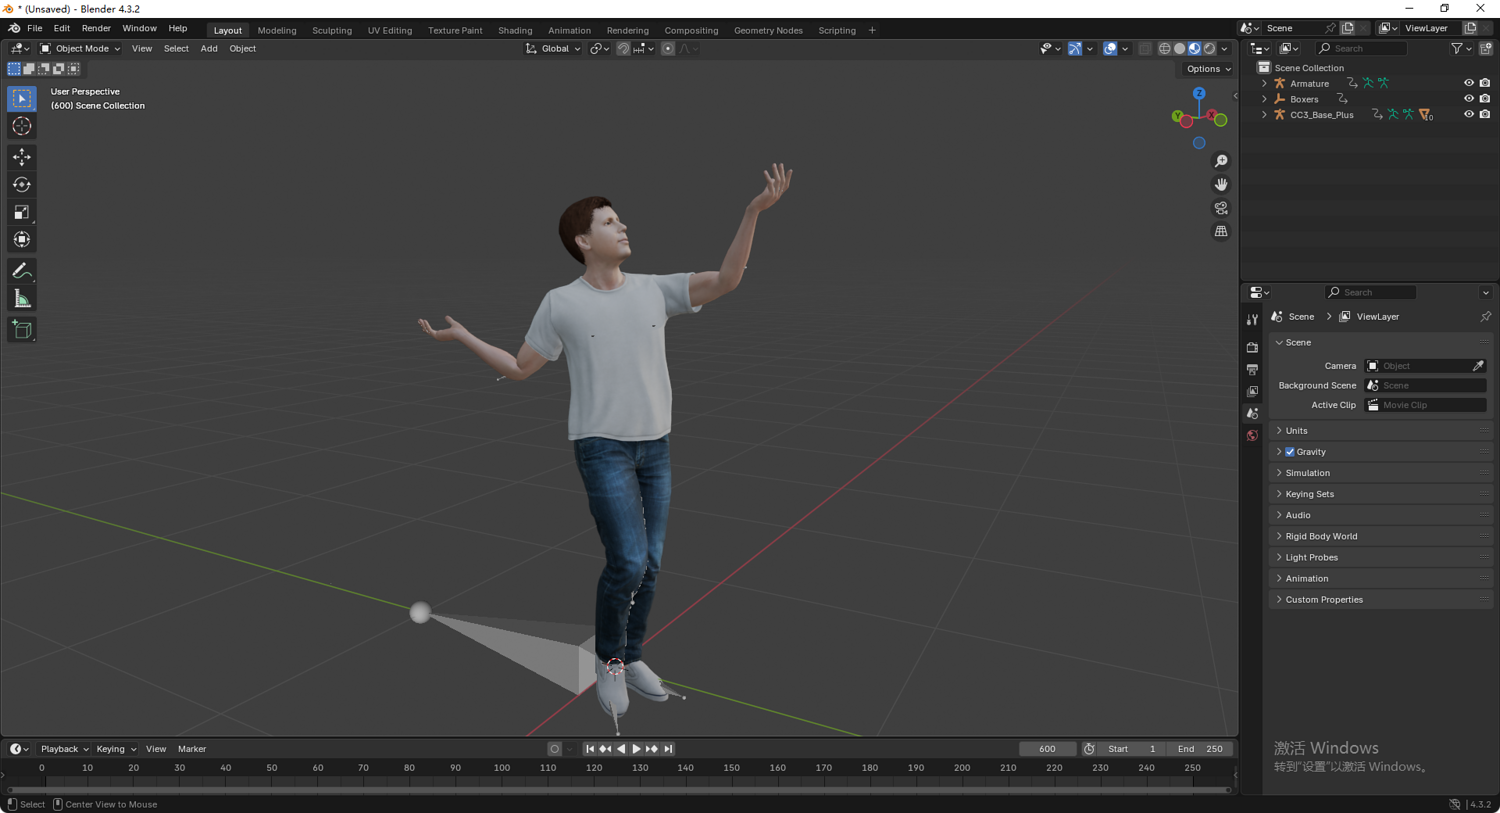The height and width of the screenshot is (813, 1500).
Task: Open the Output properties tab
Action: tap(1252, 369)
